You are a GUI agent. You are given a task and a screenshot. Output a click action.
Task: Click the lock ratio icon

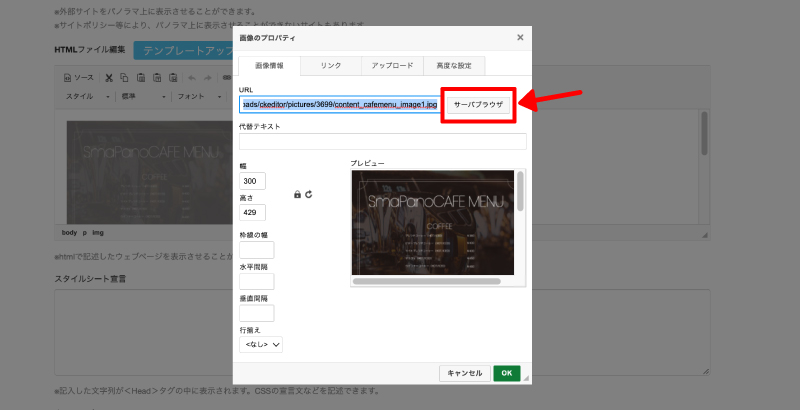[x=297, y=194]
